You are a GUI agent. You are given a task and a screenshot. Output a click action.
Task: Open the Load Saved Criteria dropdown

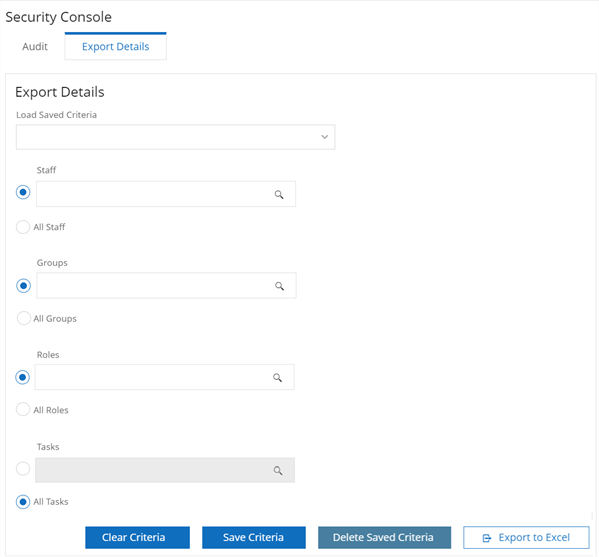(x=175, y=137)
